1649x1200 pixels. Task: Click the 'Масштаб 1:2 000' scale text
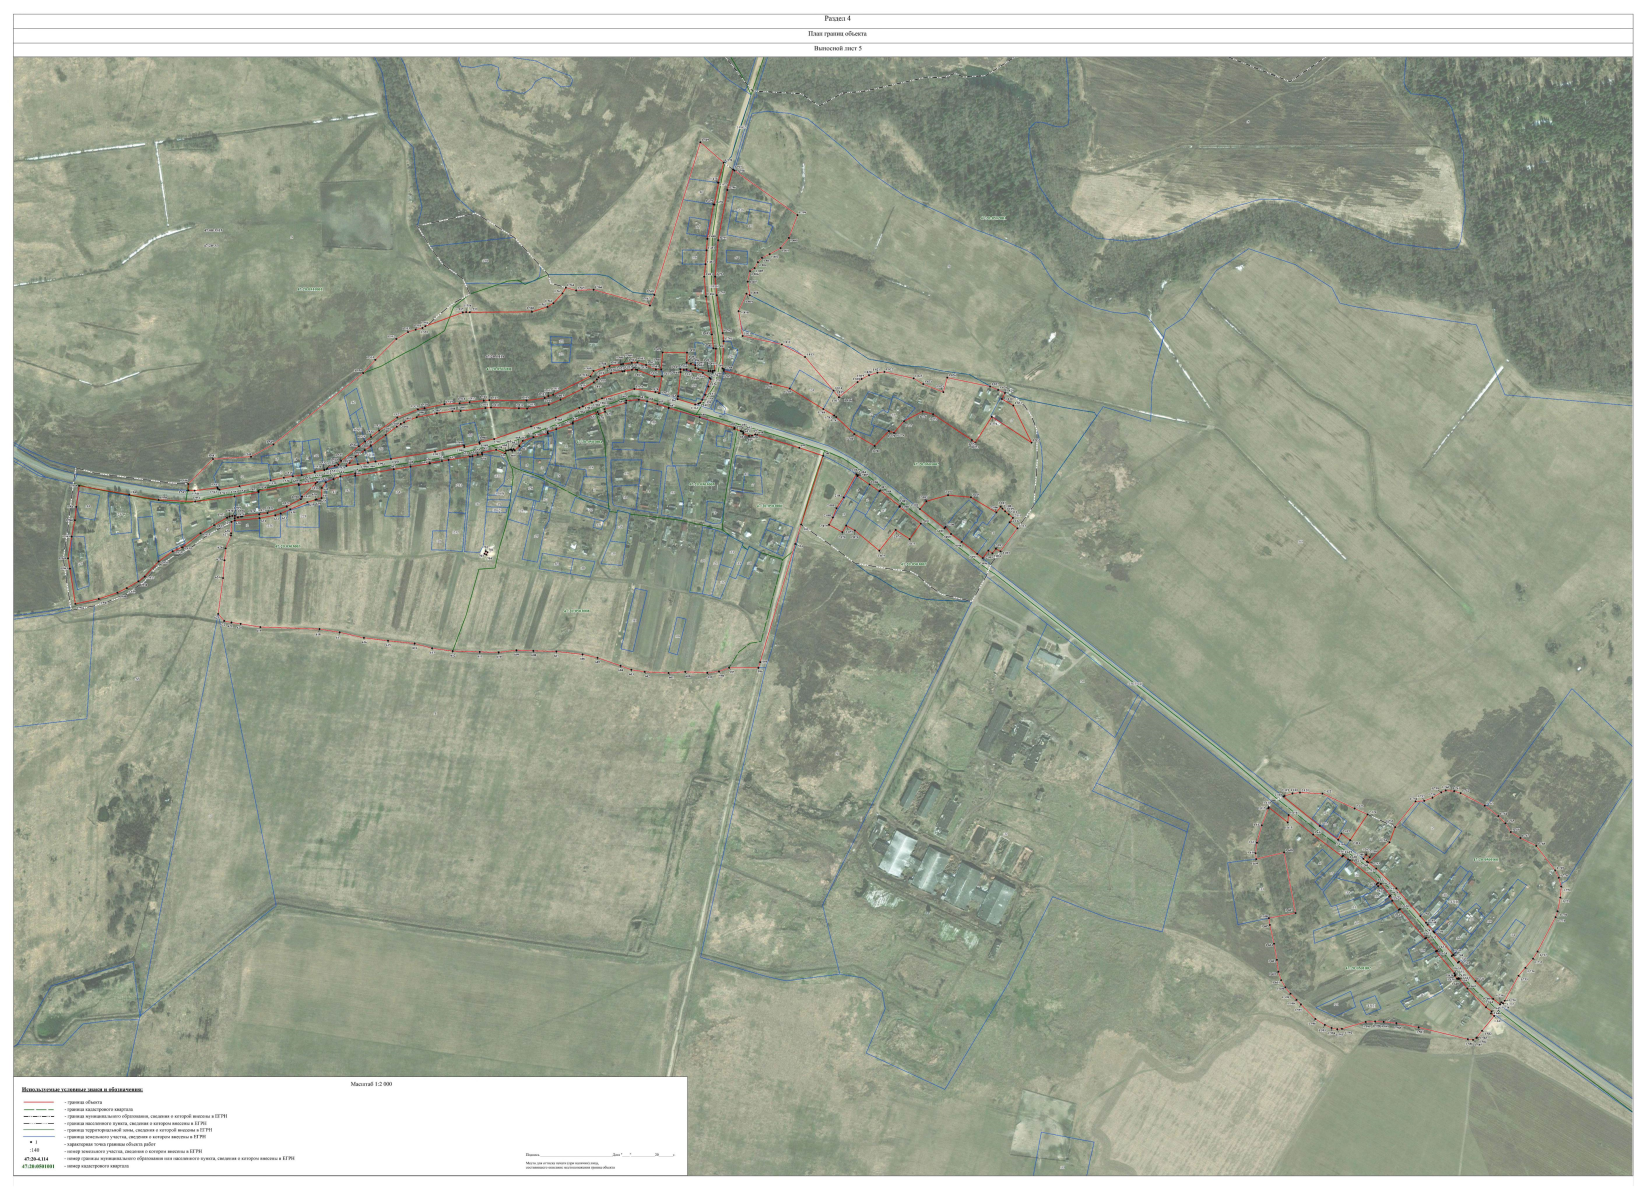click(x=373, y=1083)
